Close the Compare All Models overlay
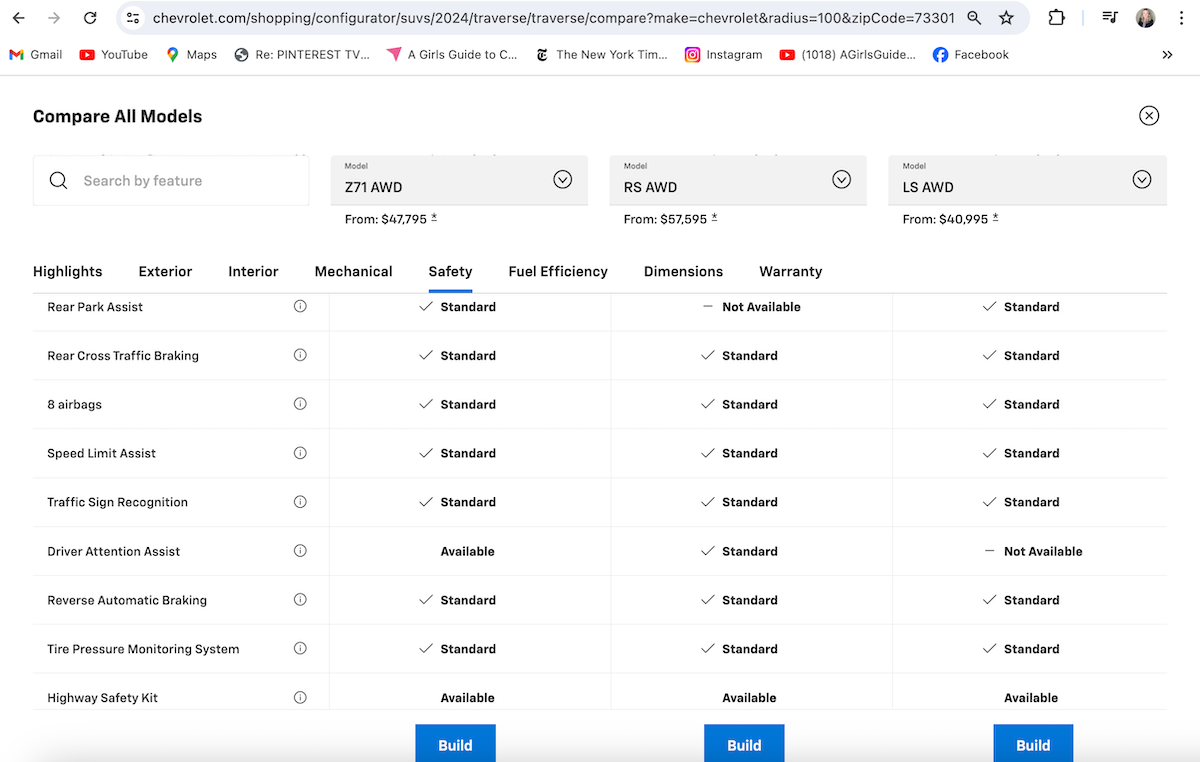This screenshot has width=1200, height=762. click(1149, 115)
